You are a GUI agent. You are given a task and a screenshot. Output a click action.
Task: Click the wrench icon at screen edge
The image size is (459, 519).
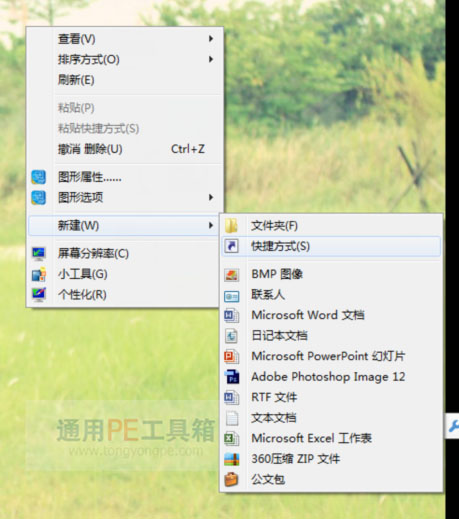[453, 426]
